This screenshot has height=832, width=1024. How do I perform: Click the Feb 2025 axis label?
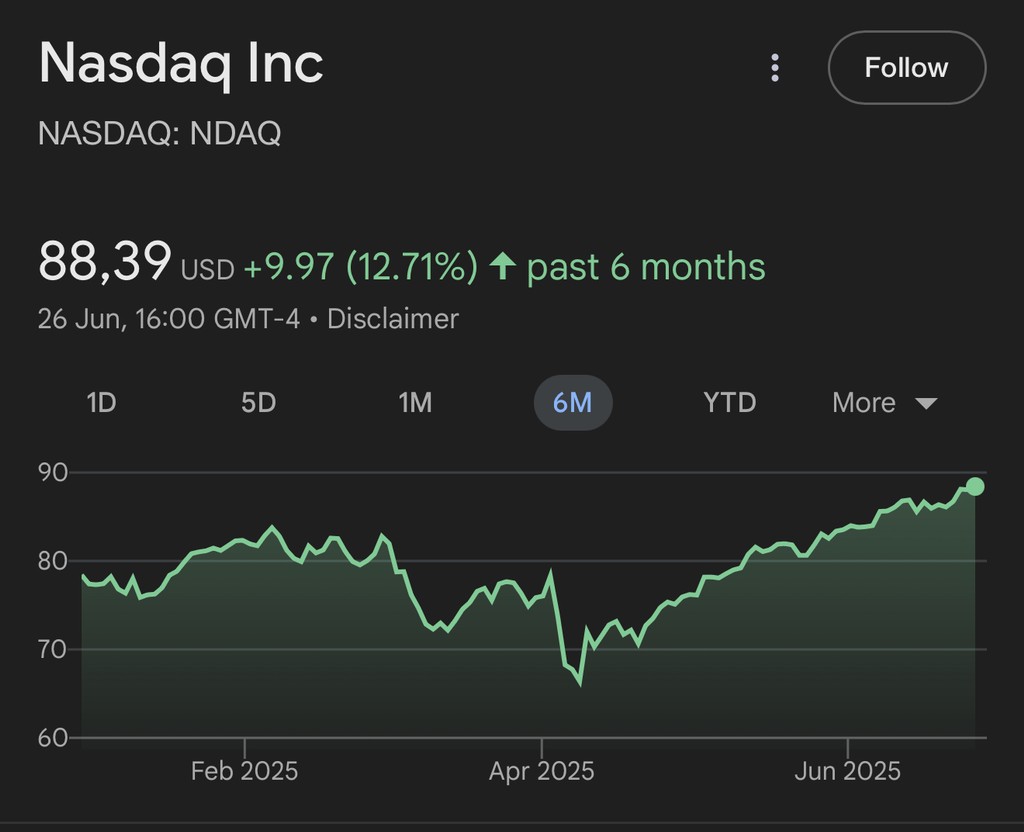244,771
